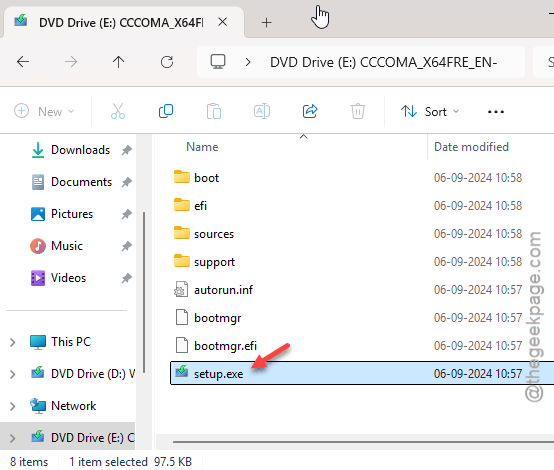Open the See more options ellipsis
554x470 pixels.
[x=496, y=112]
